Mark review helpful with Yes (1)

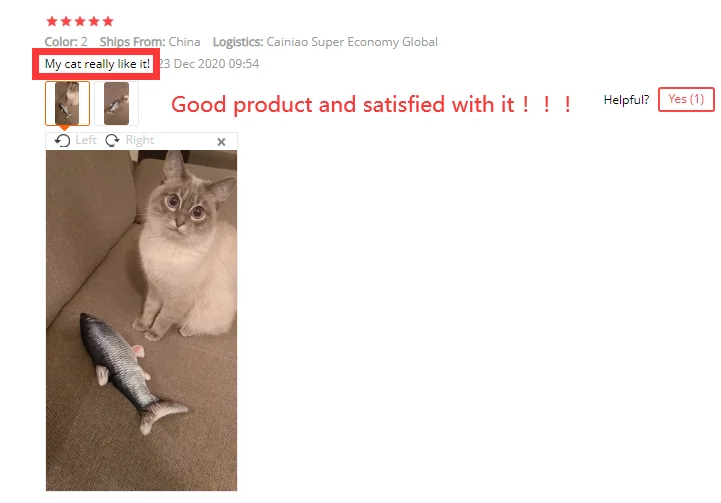(x=686, y=99)
